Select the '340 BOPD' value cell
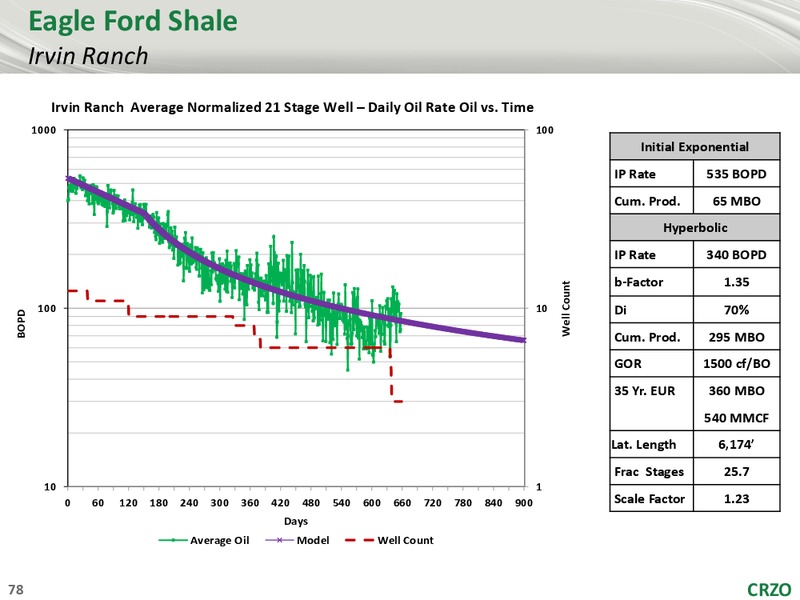The width and height of the screenshot is (800, 600). 736,255
